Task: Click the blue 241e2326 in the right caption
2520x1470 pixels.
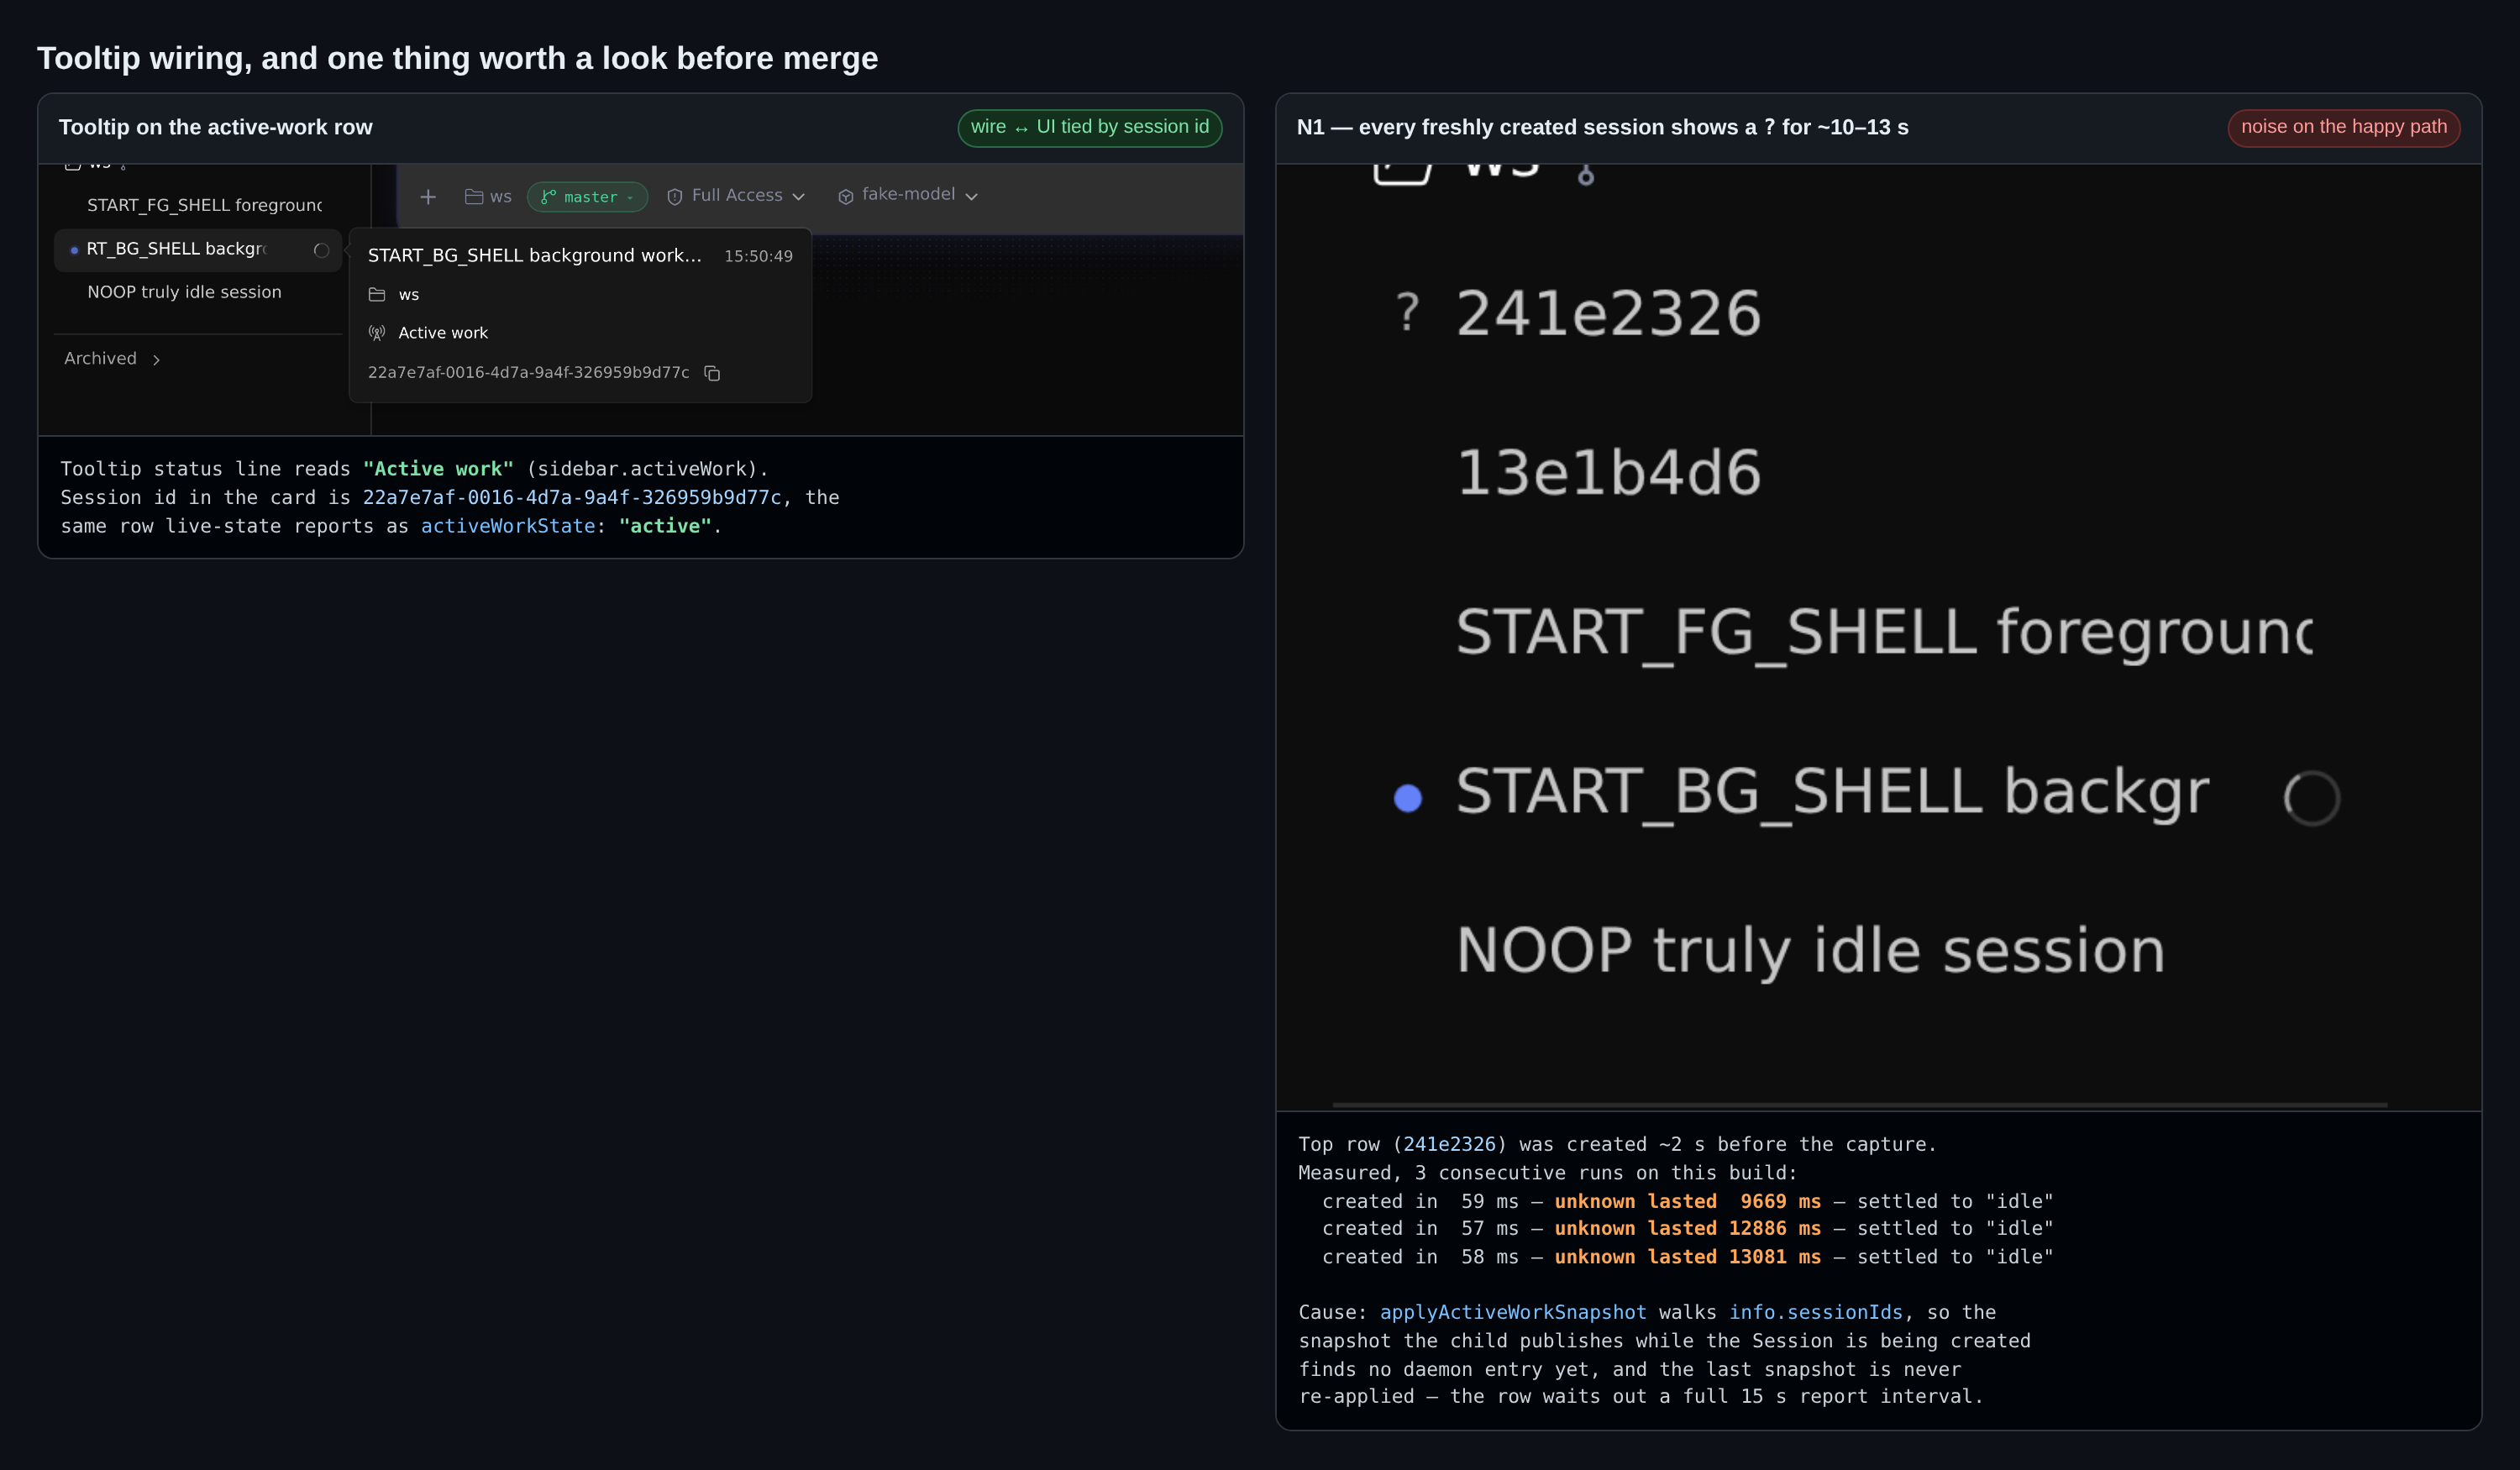Action: (1450, 1144)
